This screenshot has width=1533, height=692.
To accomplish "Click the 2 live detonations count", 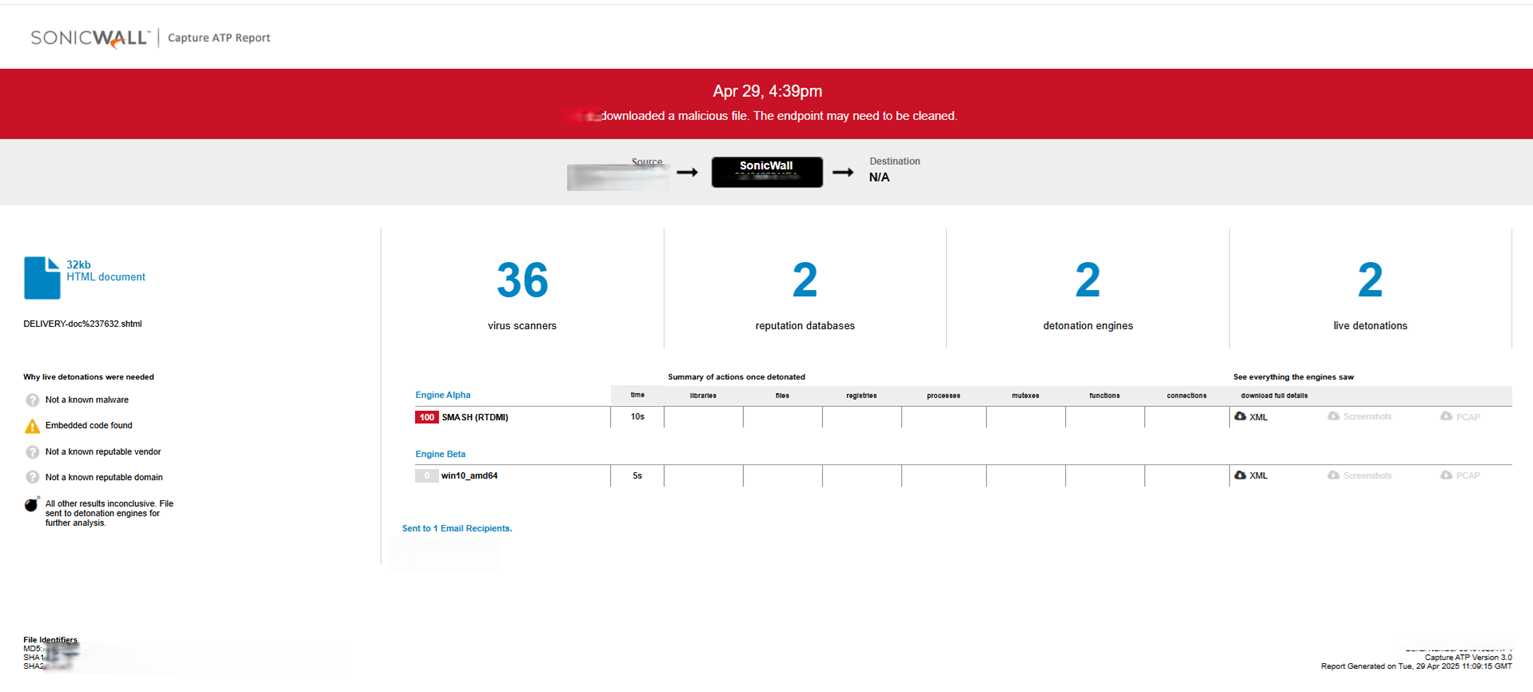I will [1370, 280].
